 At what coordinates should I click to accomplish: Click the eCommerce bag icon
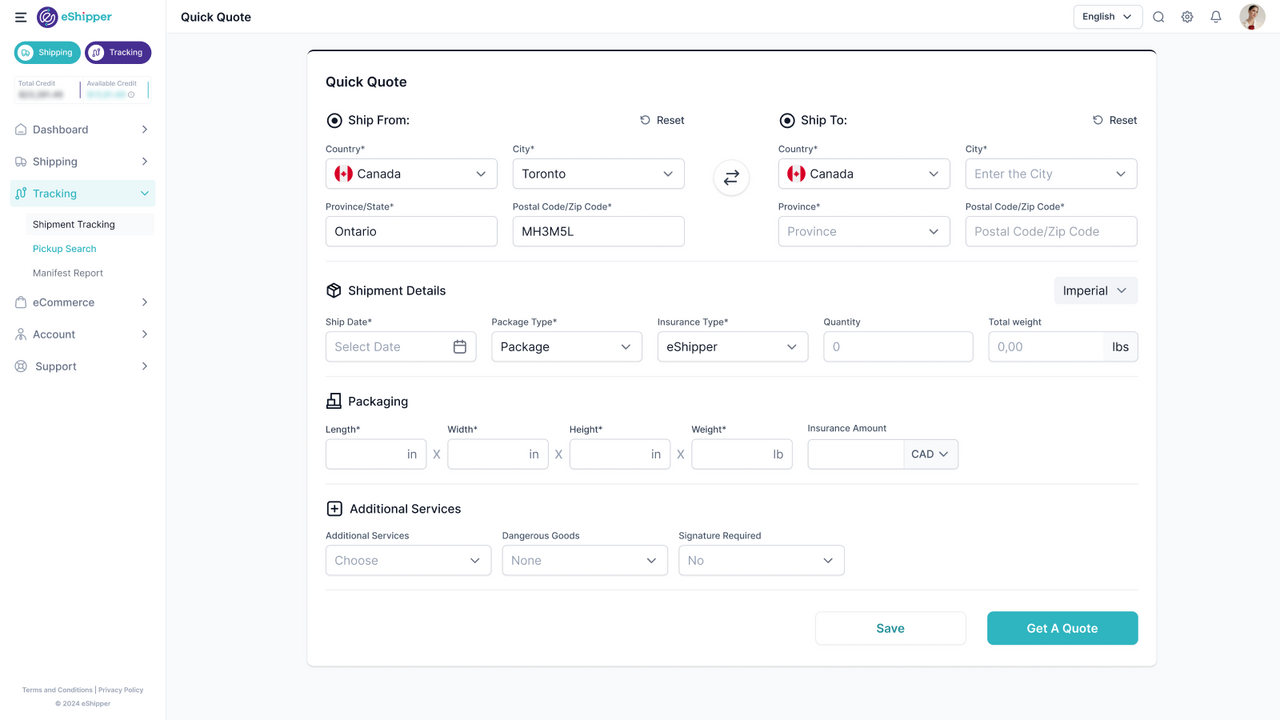(21, 302)
